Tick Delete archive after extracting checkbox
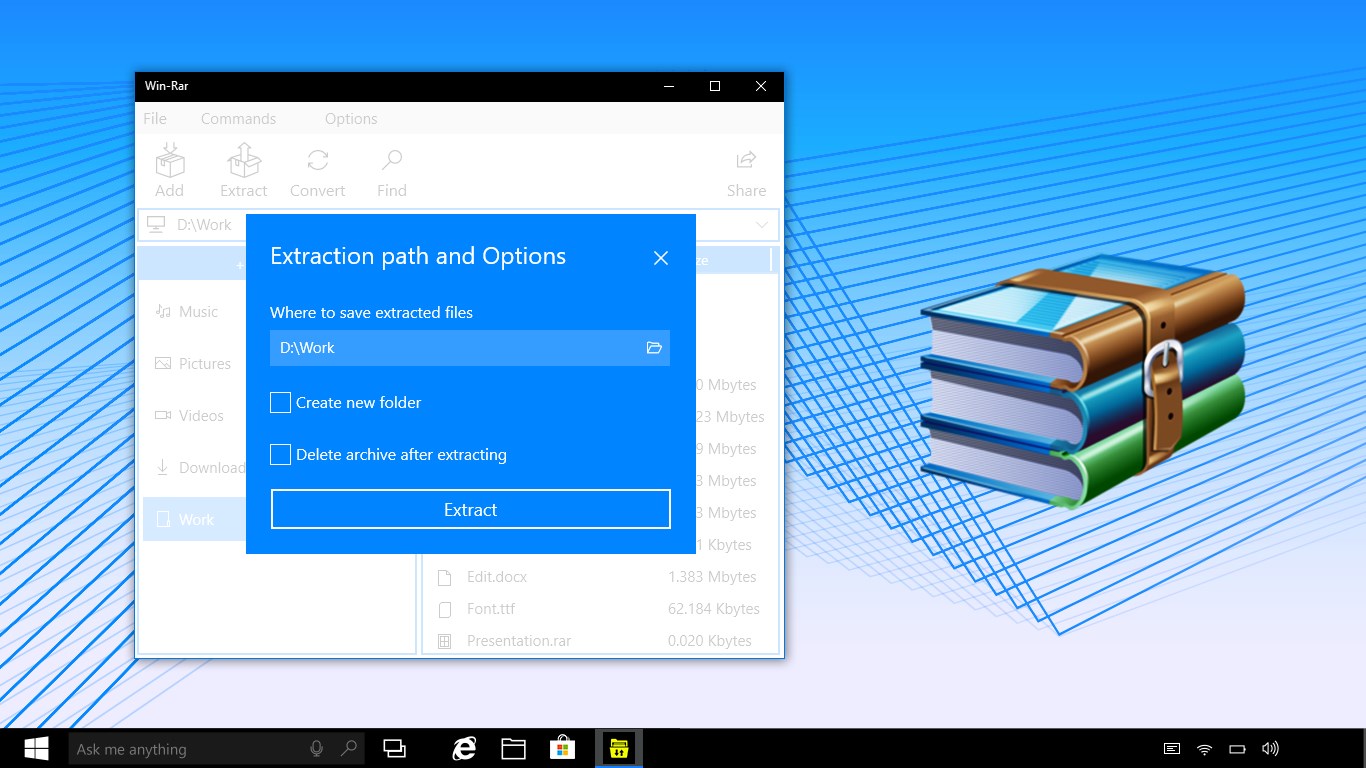 [280, 455]
